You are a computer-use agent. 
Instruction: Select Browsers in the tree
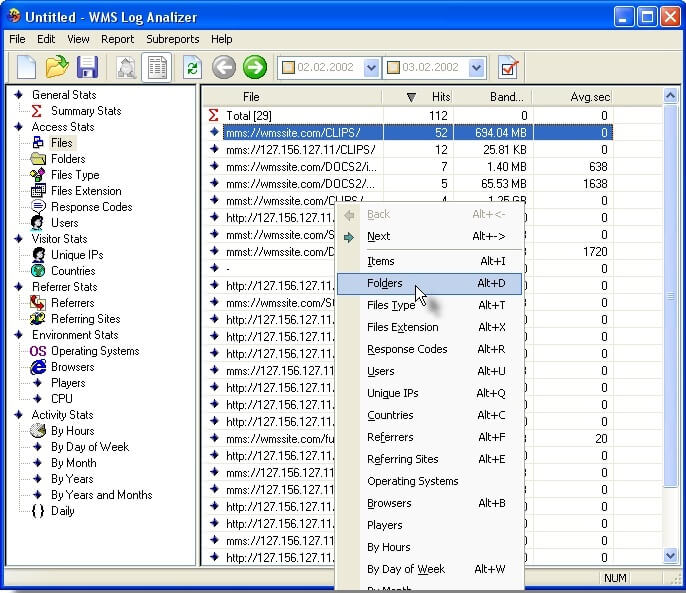coord(73,367)
